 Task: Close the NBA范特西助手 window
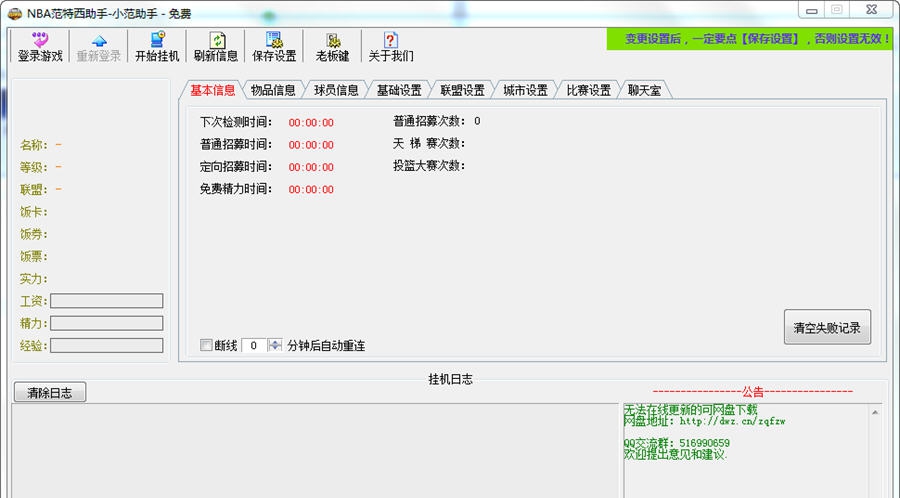[871, 10]
